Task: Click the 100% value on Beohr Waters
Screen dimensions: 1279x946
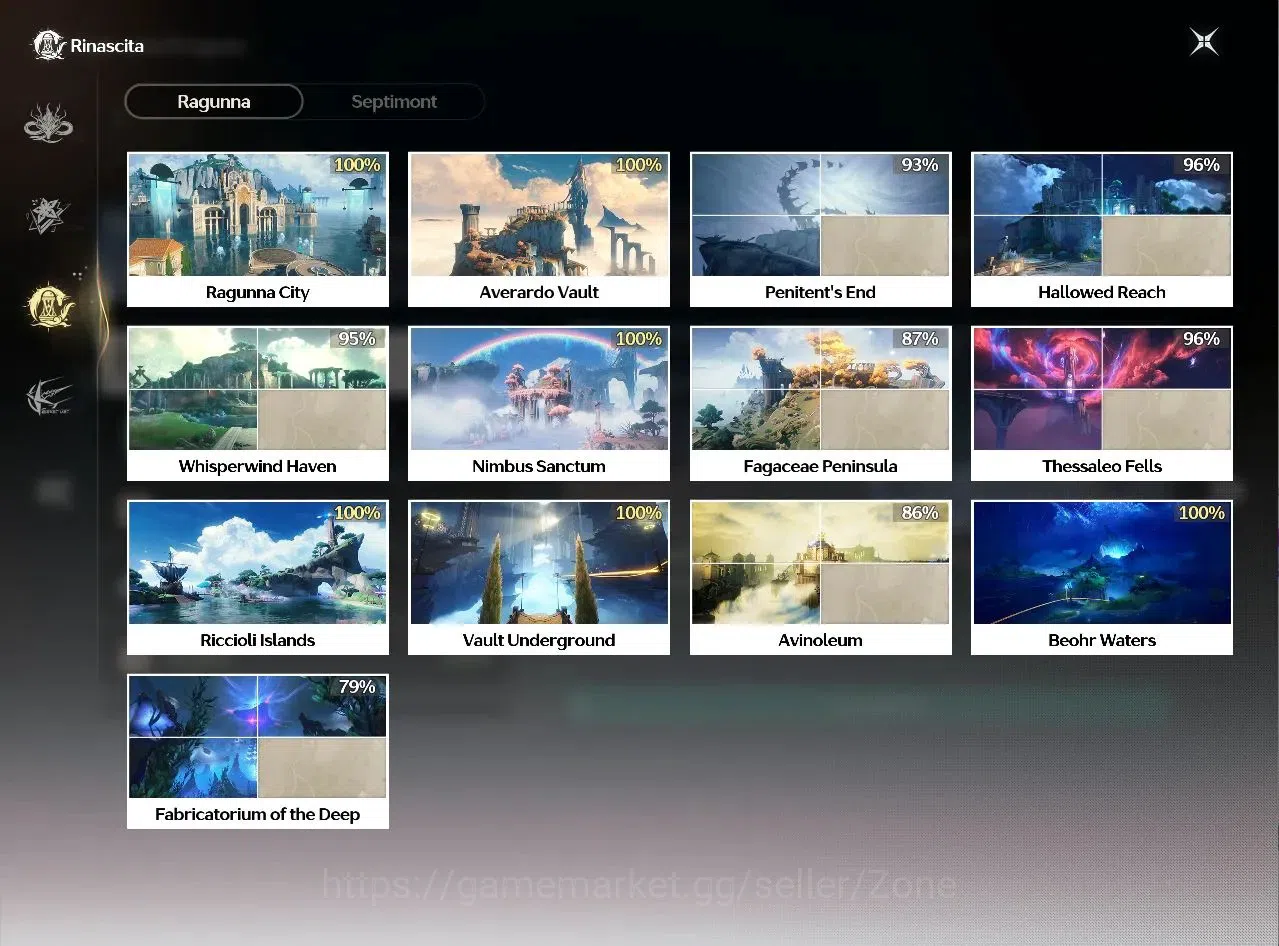Action: click(1201, 513)
